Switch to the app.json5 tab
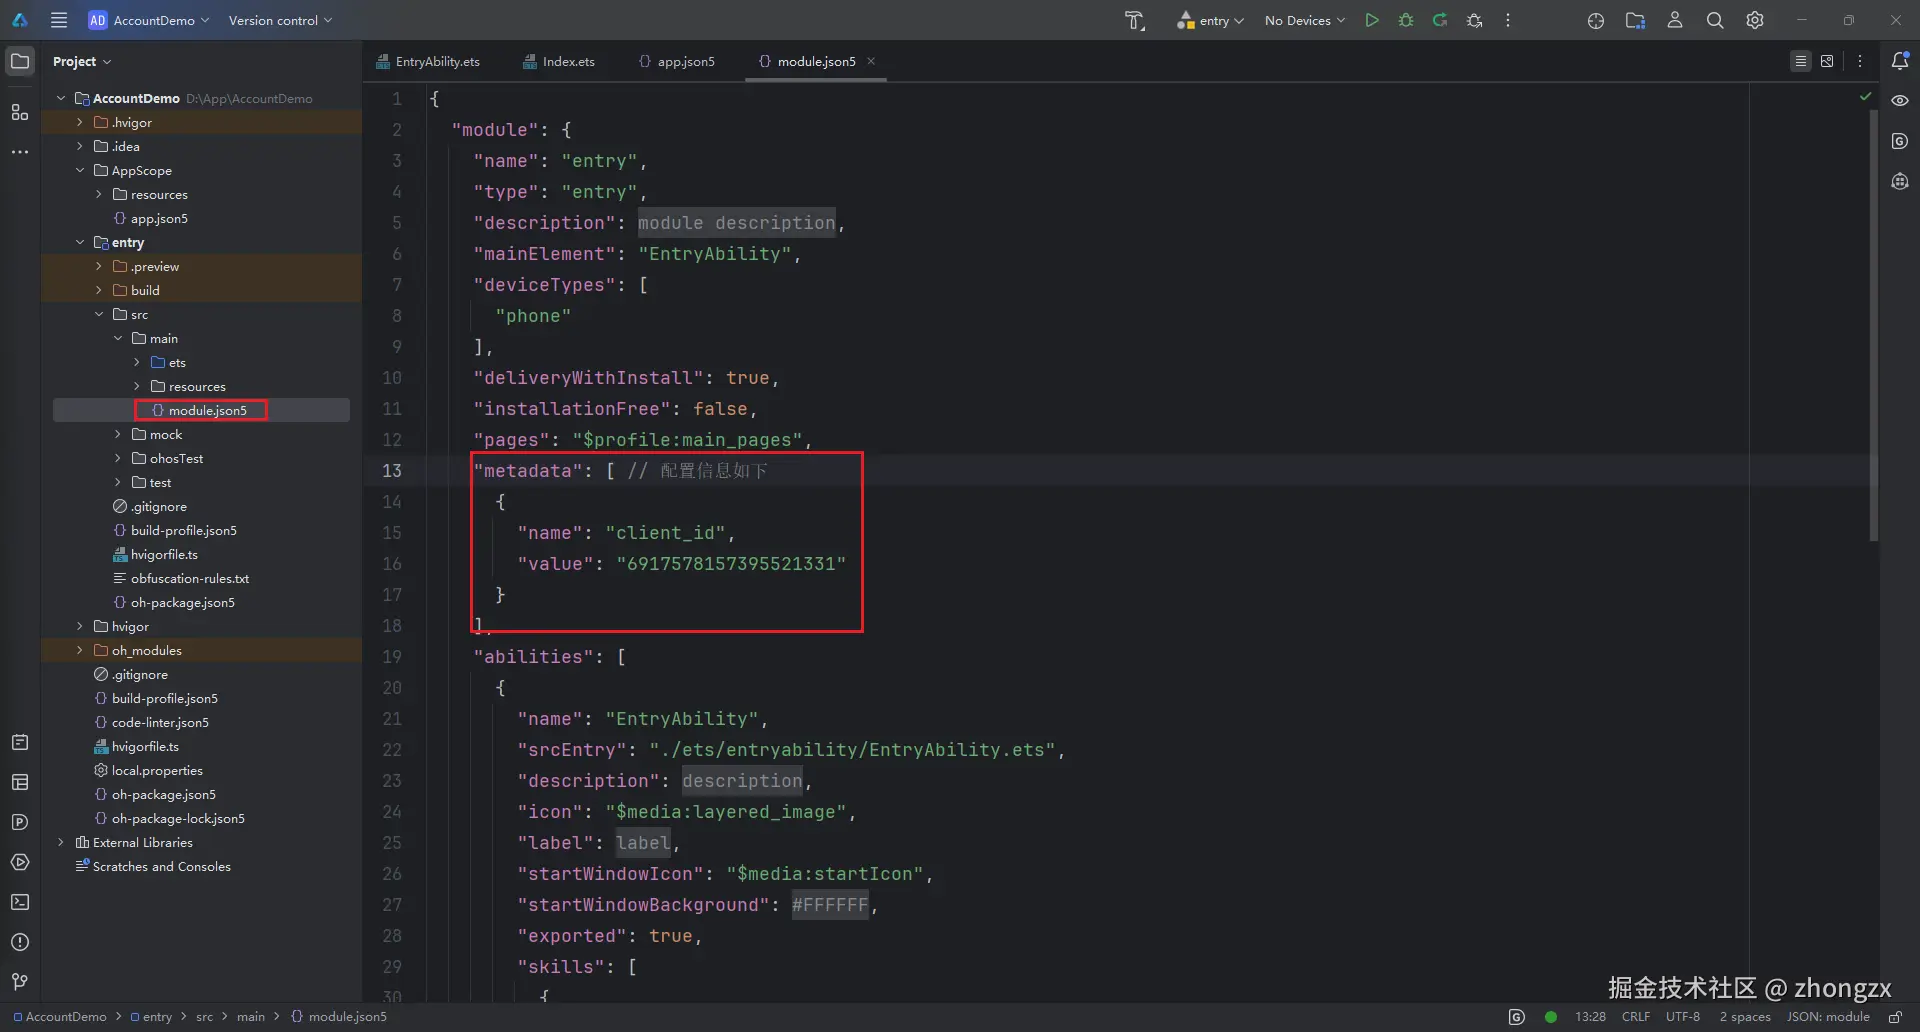Viewport: 1920px width, 1032px height. (x=677, y=61)
